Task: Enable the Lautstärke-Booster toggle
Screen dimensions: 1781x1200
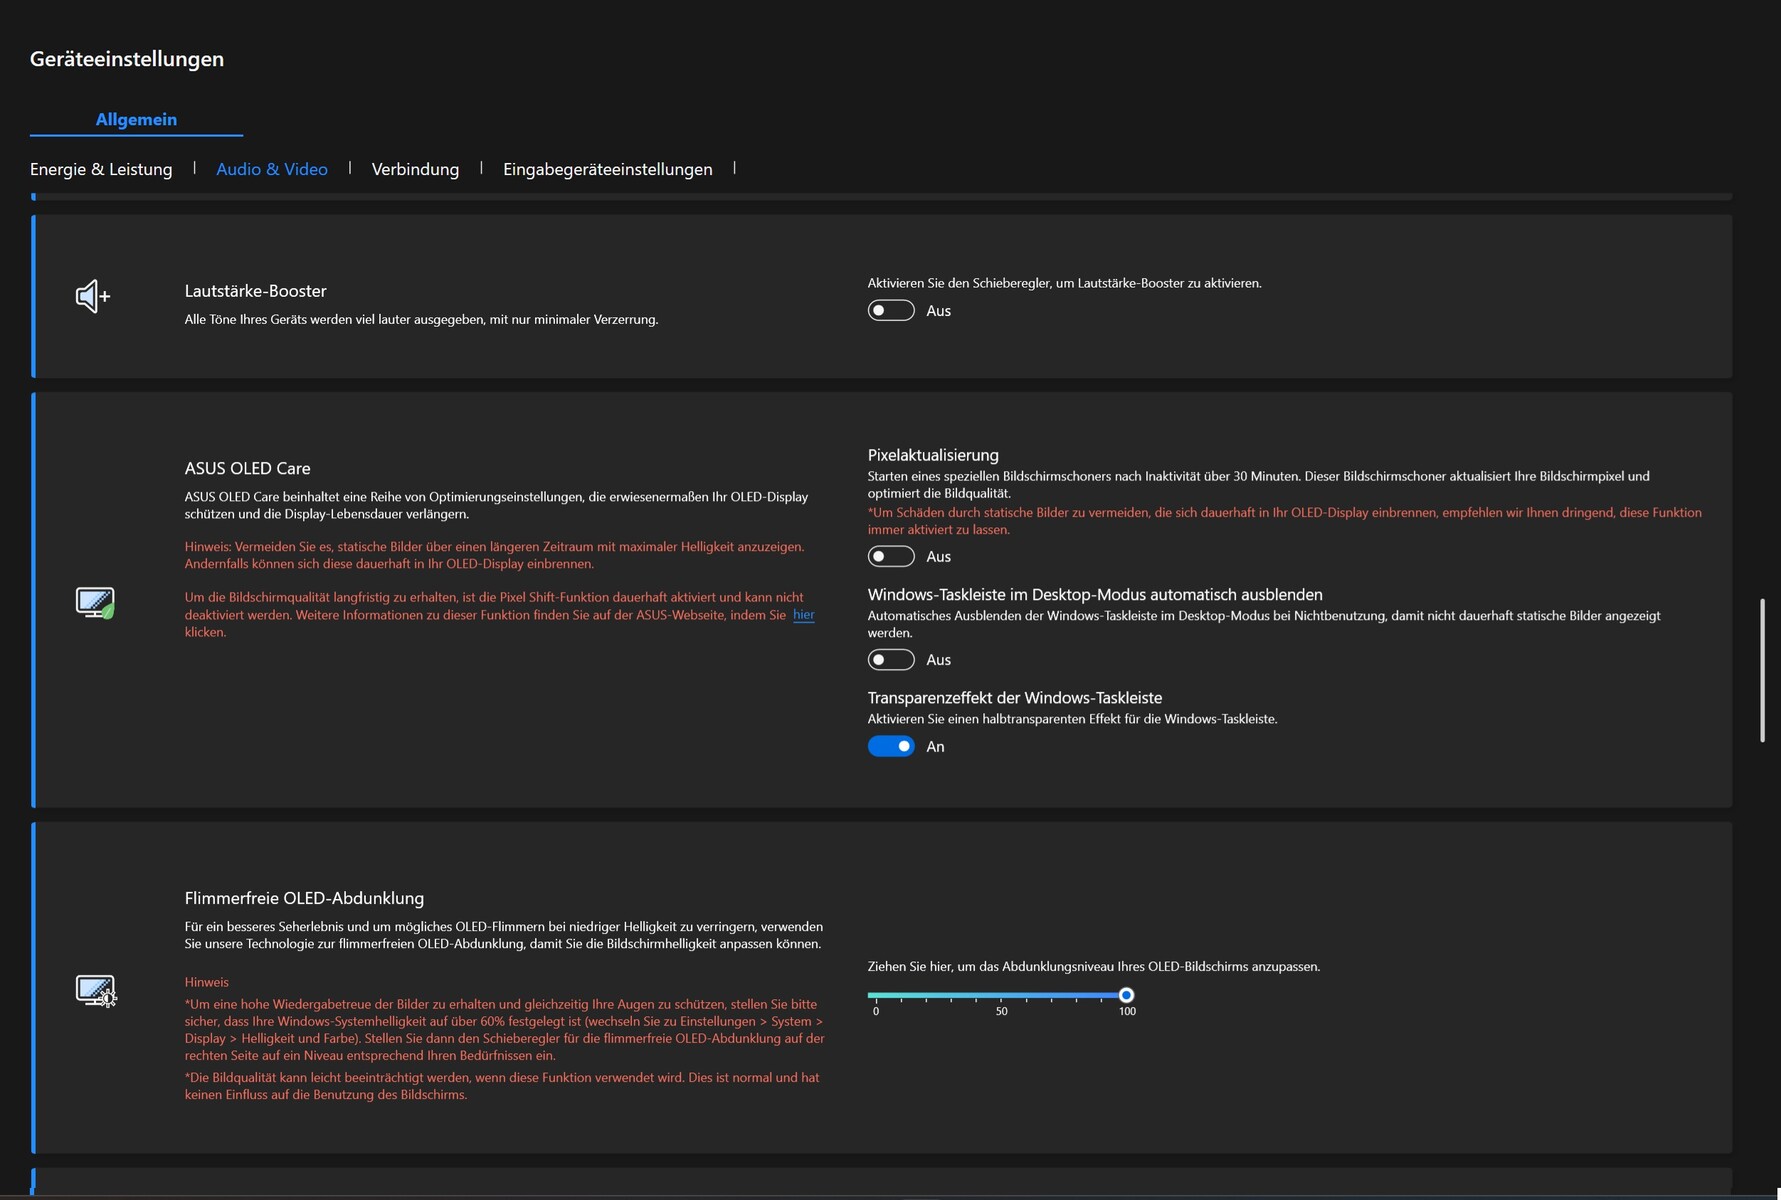Action: pos(891,311)
